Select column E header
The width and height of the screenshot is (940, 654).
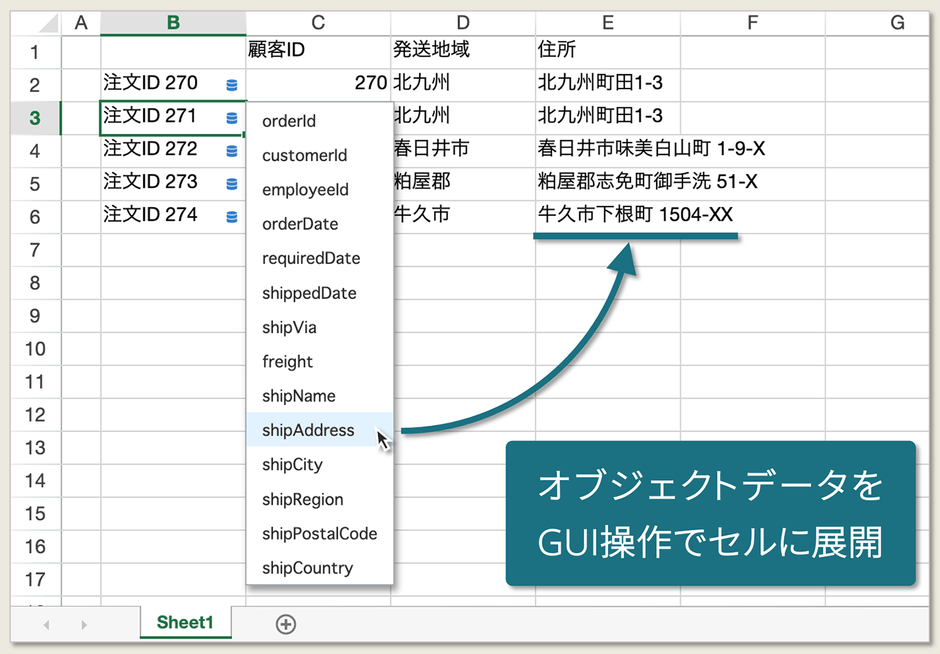(607, 23)
